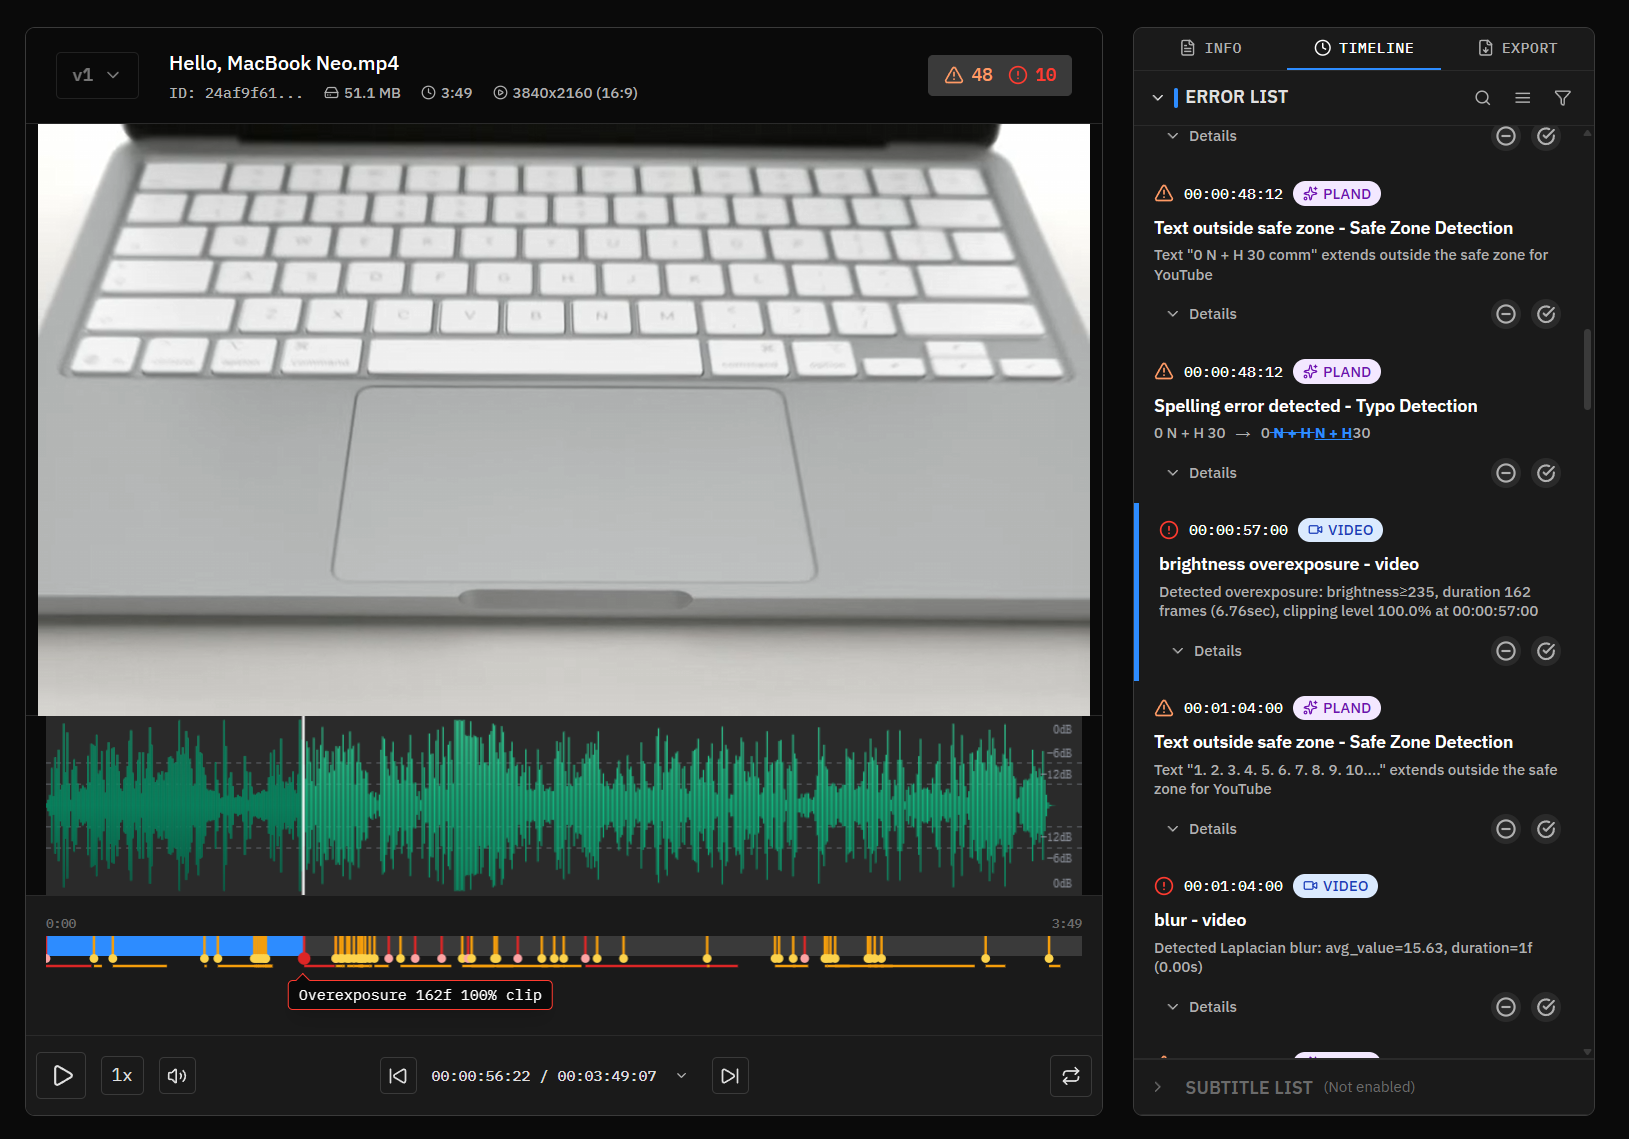Change the 1x playback speed

pyautogui.click(x=122, y=1076)
